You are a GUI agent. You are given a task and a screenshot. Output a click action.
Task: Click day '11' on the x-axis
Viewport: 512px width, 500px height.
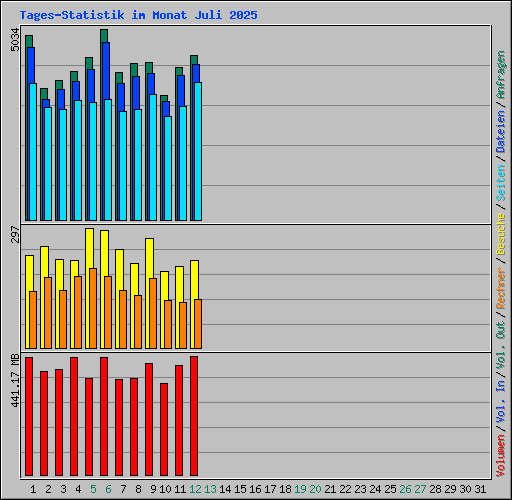[180, 489]
